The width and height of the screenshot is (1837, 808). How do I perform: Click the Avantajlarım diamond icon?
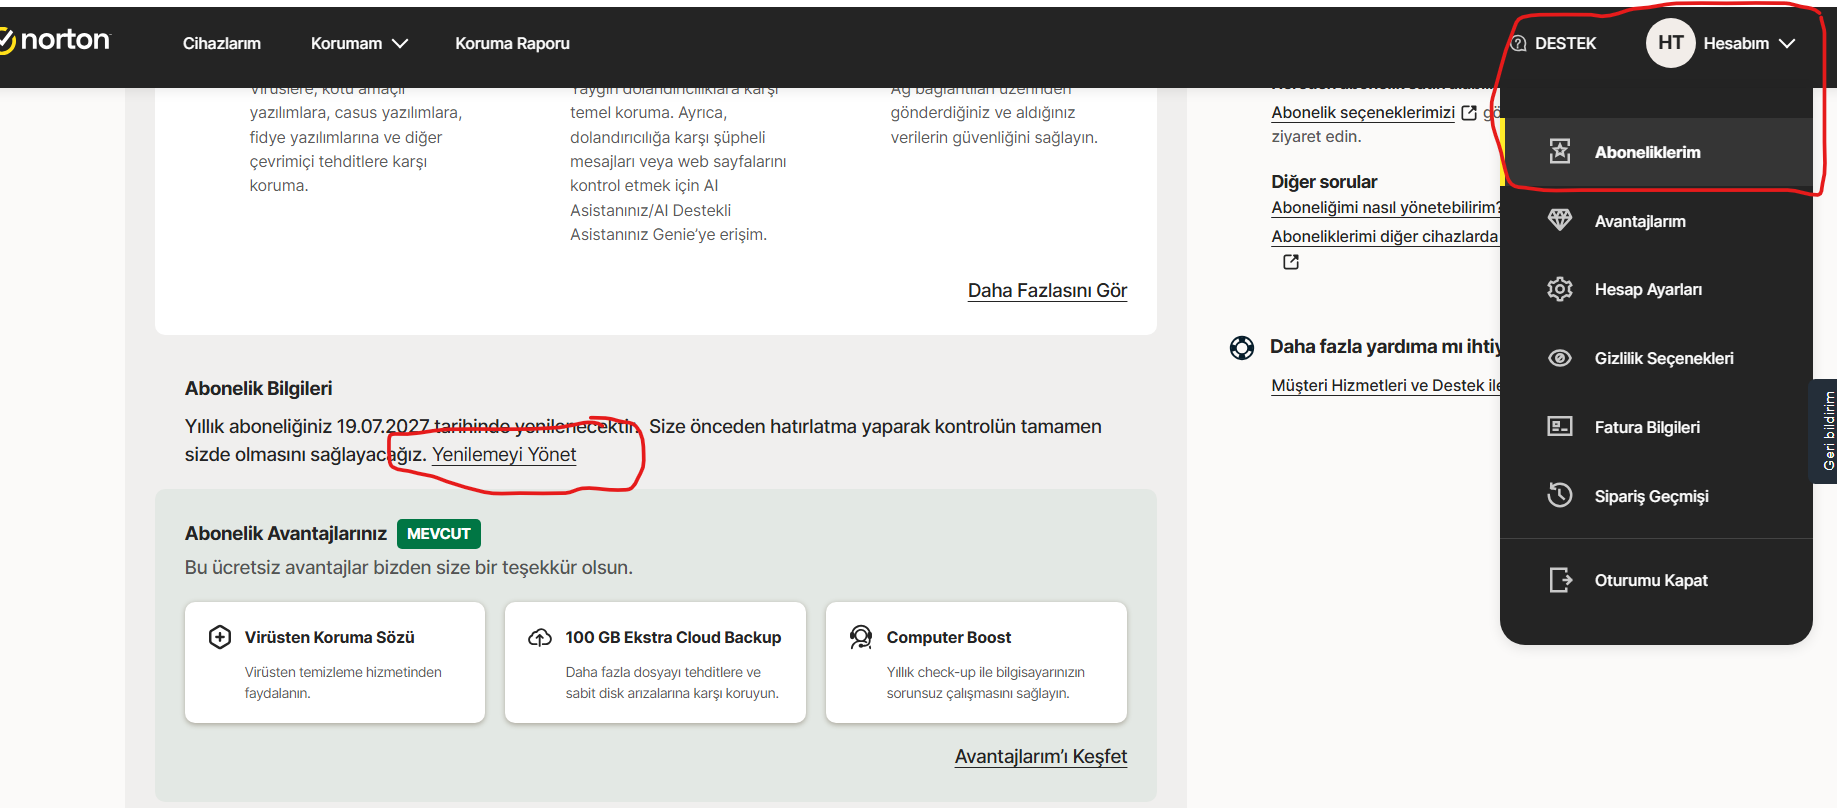[x=1559, y=220]
